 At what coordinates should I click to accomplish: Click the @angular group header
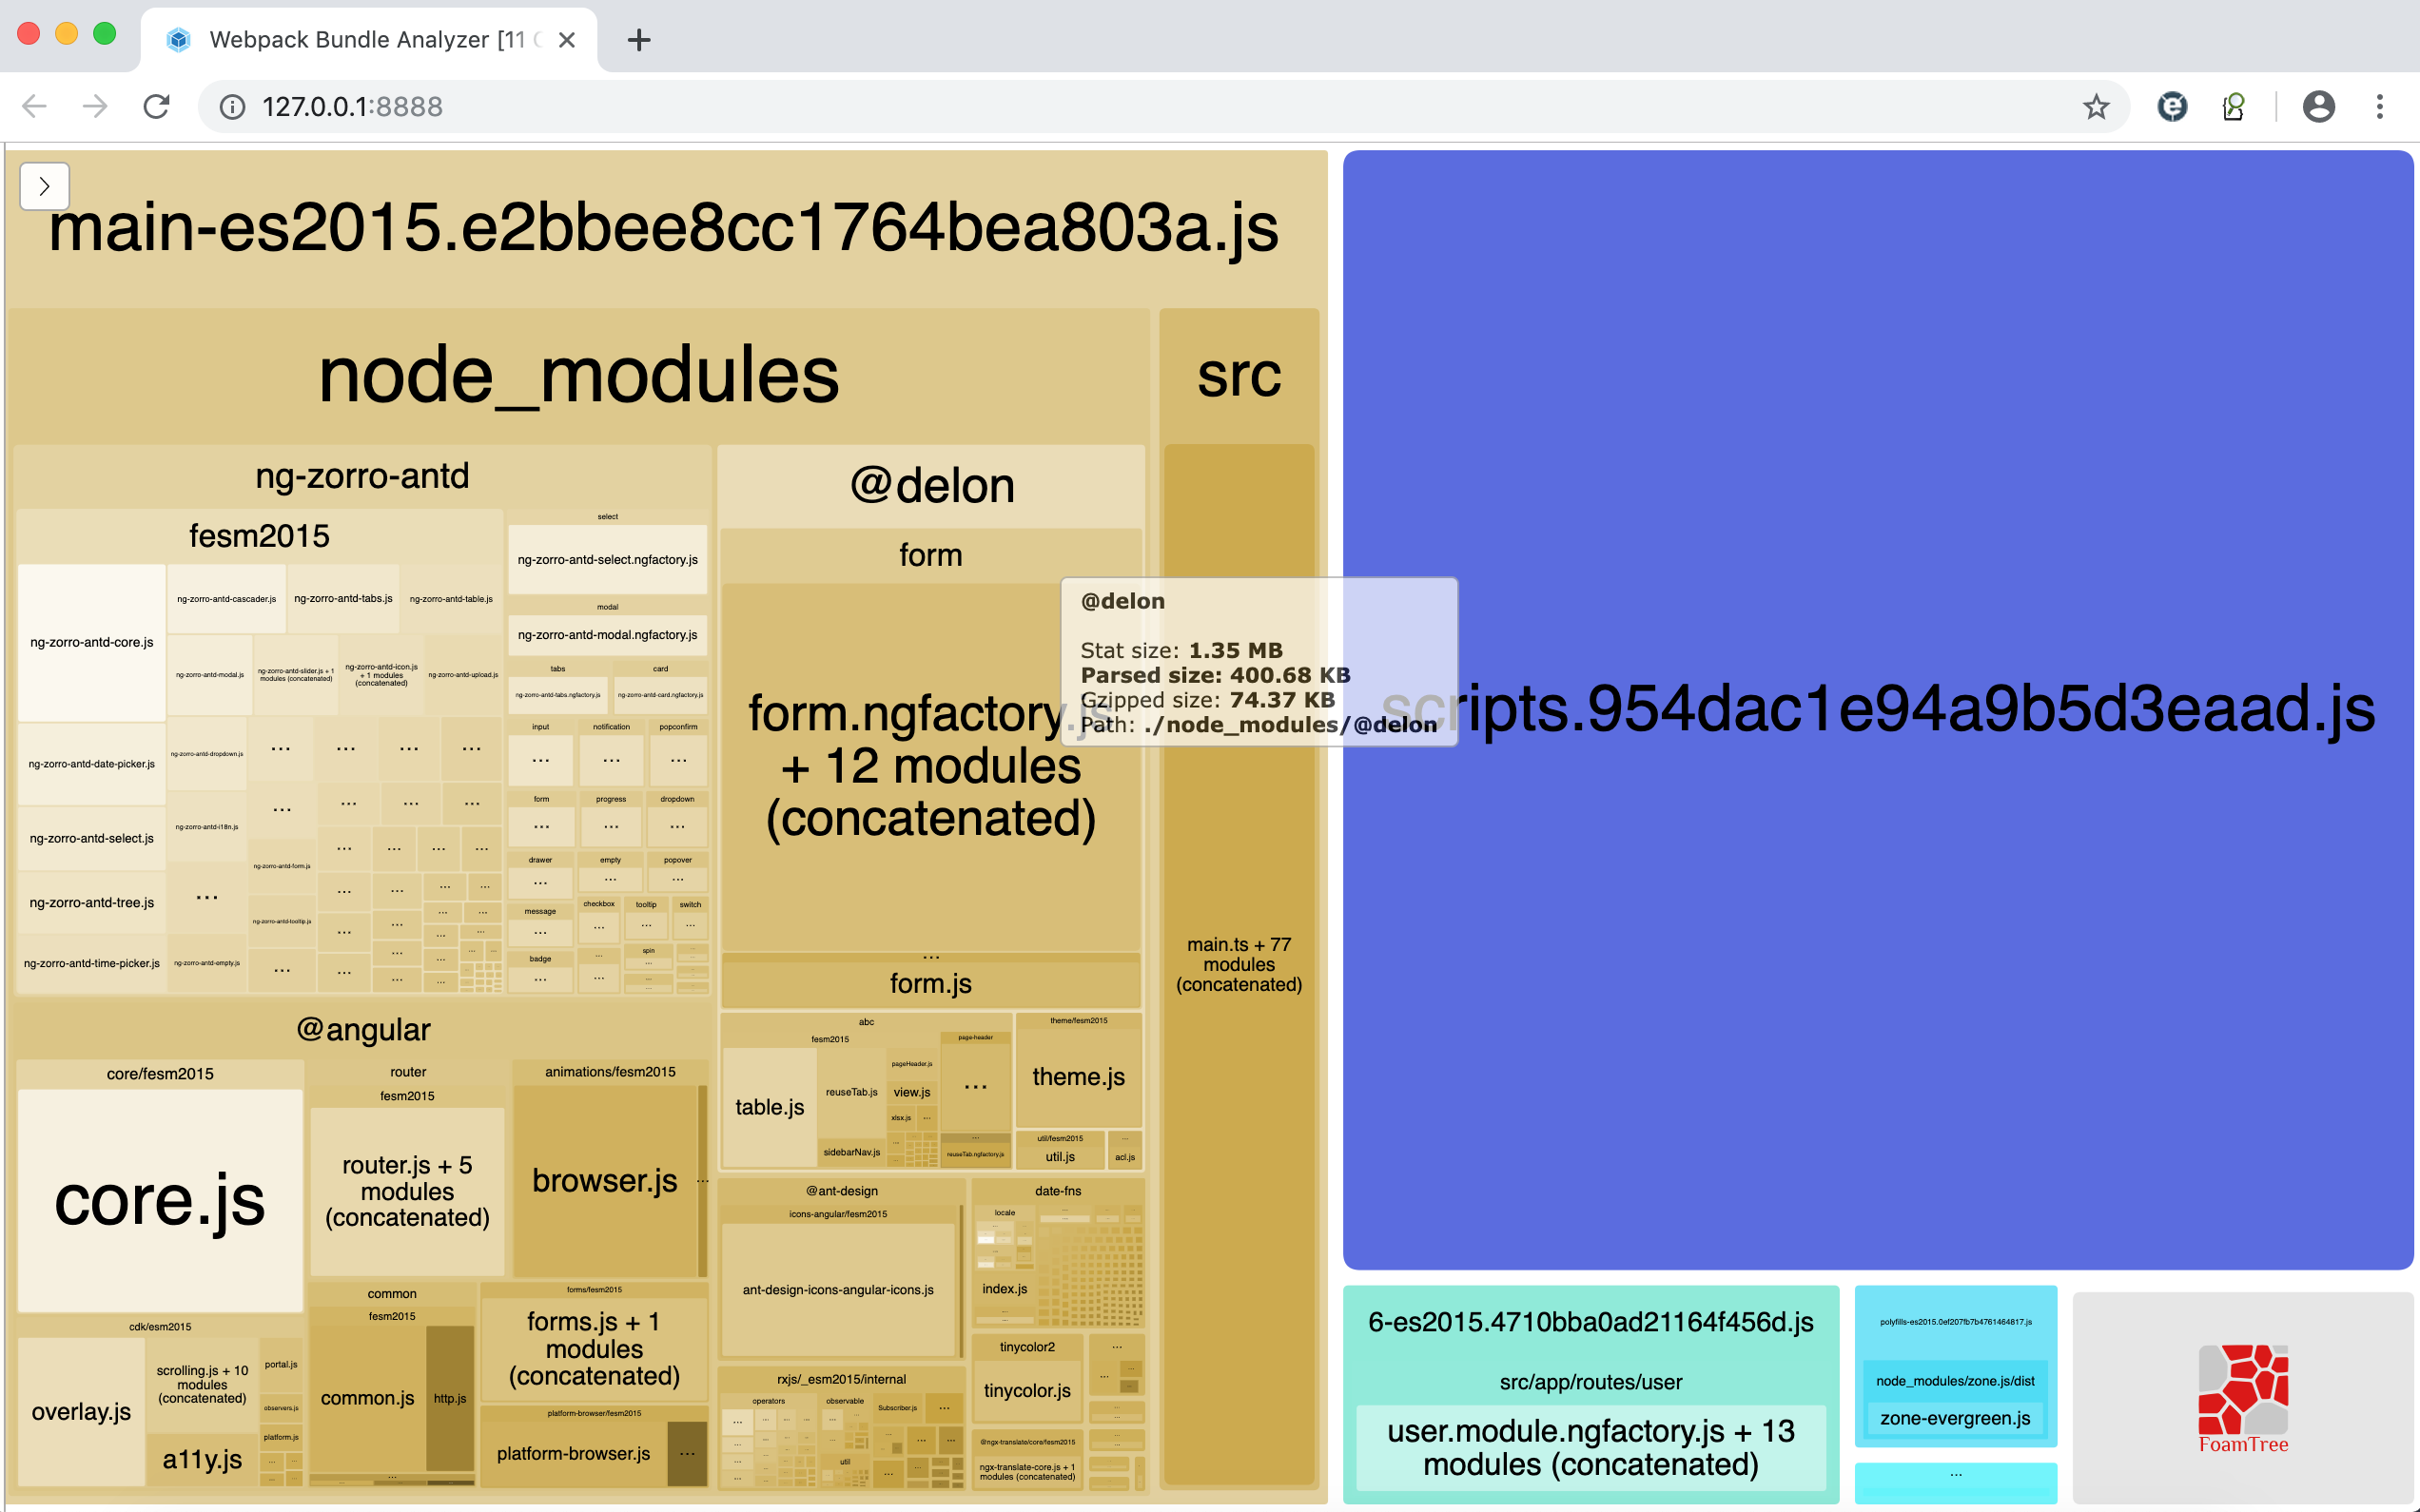tap(362, 1029)
